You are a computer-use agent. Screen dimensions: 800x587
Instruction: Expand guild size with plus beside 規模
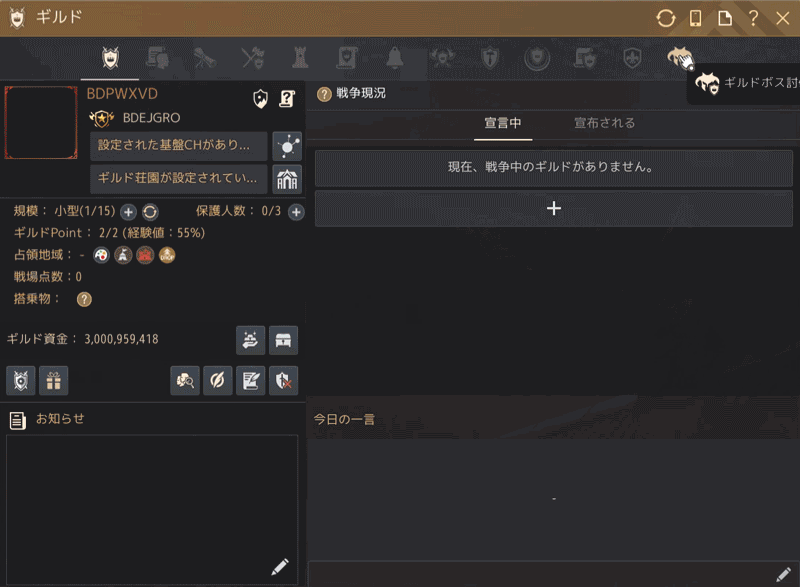pyautogui.click(x=128, y=212)
